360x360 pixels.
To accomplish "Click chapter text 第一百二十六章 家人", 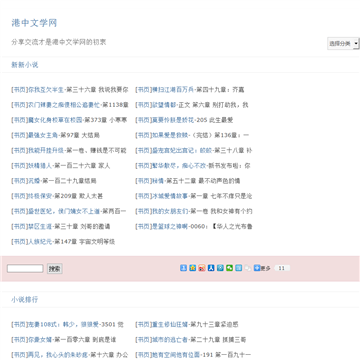I will (x=82, y=166).
